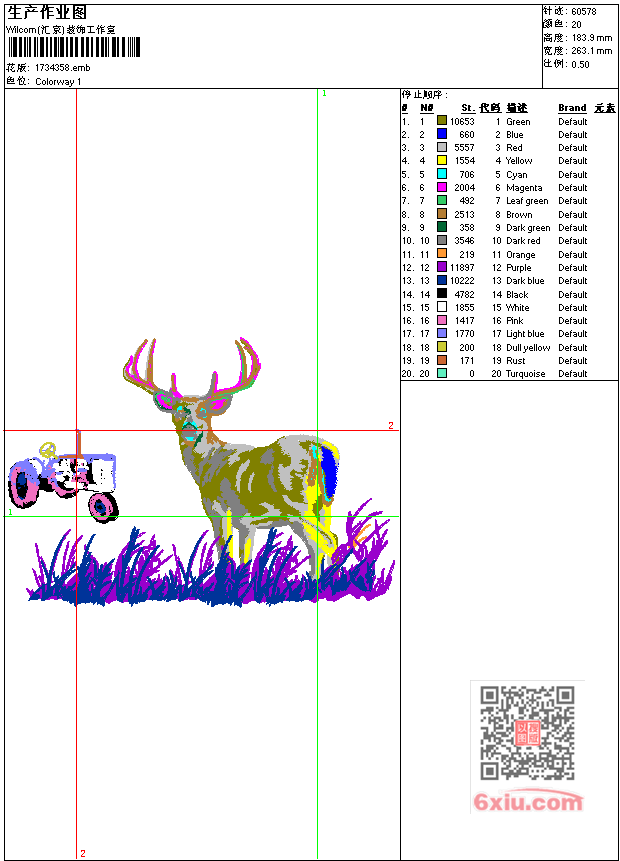Select the Blue thread color swatch

coord(442,133)
